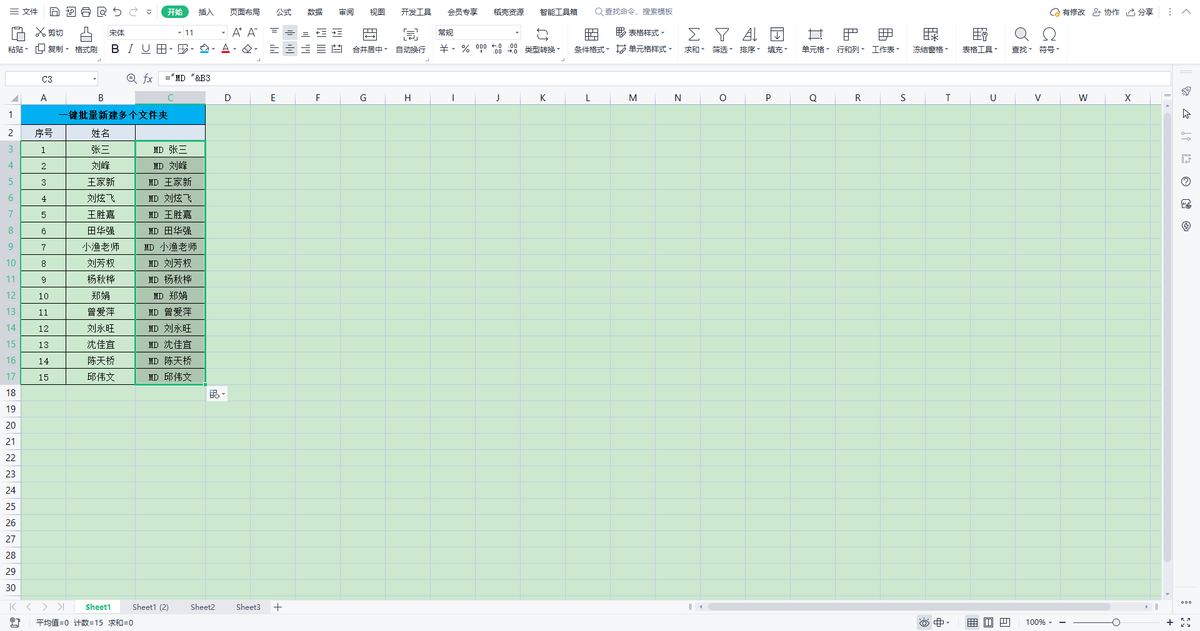Toggle Italic formatting

point(131,49)
